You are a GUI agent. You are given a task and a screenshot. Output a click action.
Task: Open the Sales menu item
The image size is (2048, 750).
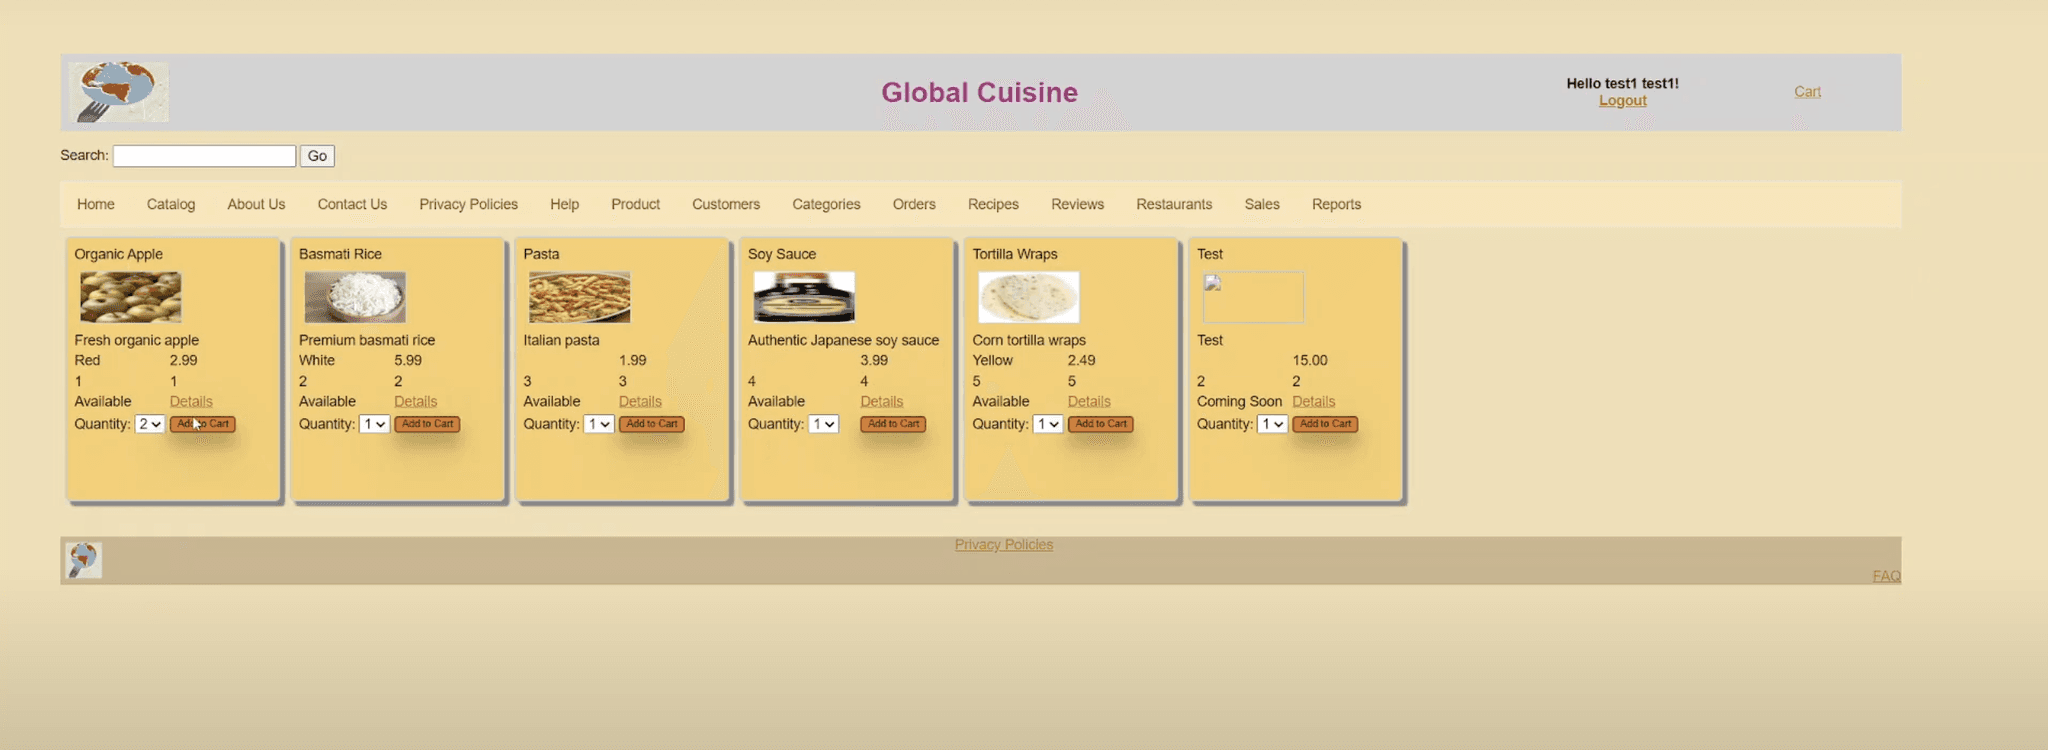[x=1262, y=204]
